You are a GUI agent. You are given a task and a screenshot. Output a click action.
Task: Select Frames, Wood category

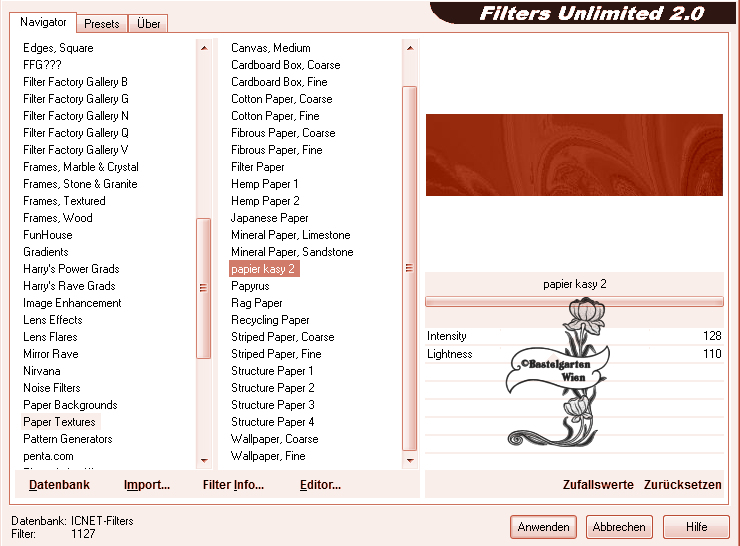58,218
